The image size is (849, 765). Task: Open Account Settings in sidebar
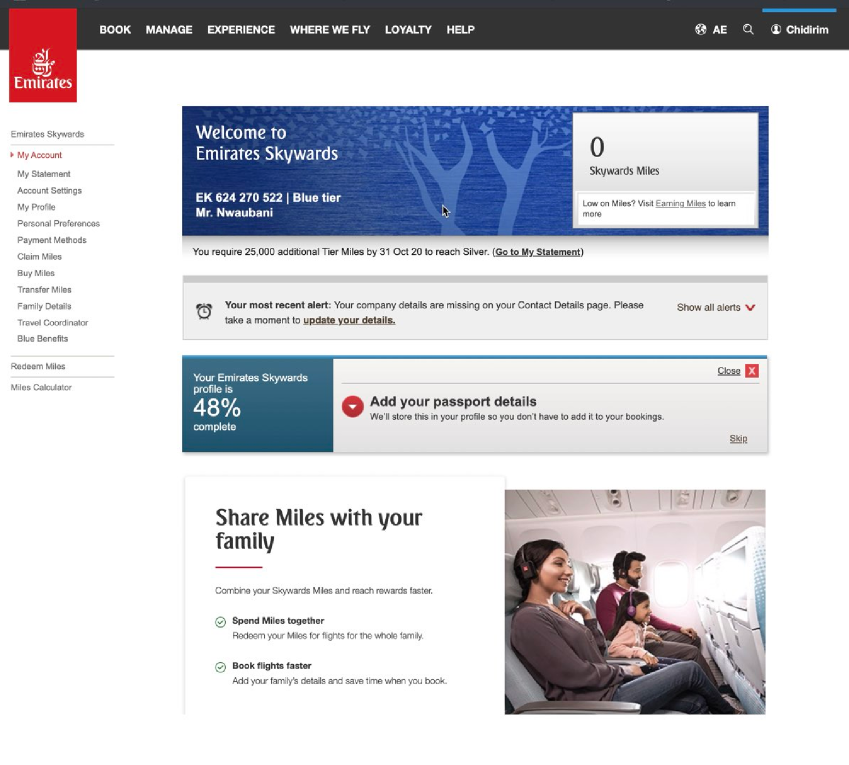[x=49, y=191]
